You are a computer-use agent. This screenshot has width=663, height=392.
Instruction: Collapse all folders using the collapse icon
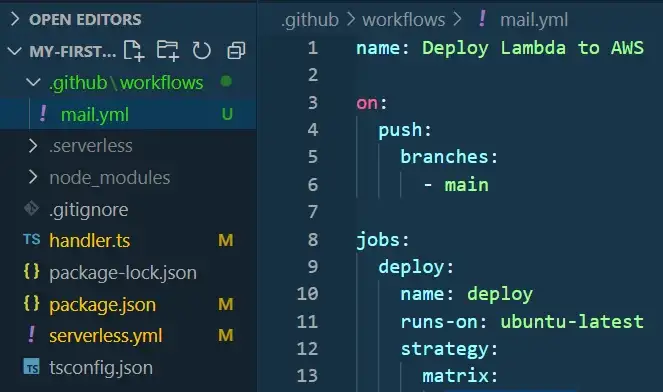click(x=236, y=51)
